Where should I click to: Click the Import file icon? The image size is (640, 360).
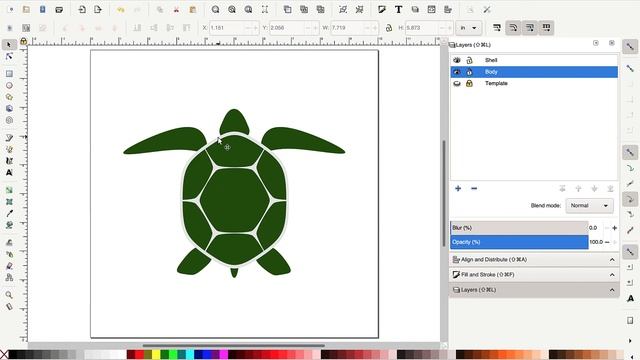point(82,9)
